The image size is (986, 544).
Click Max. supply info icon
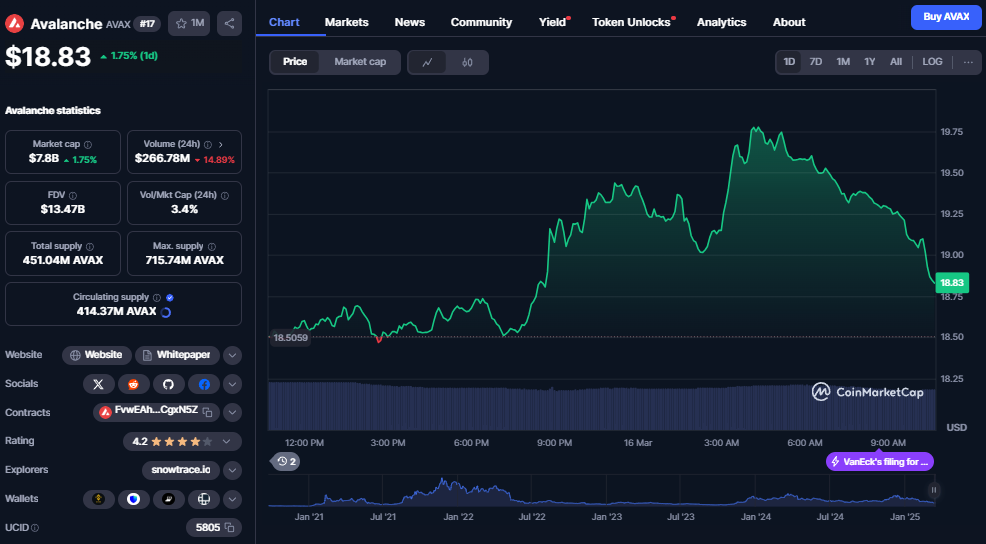tap(211, 247)
